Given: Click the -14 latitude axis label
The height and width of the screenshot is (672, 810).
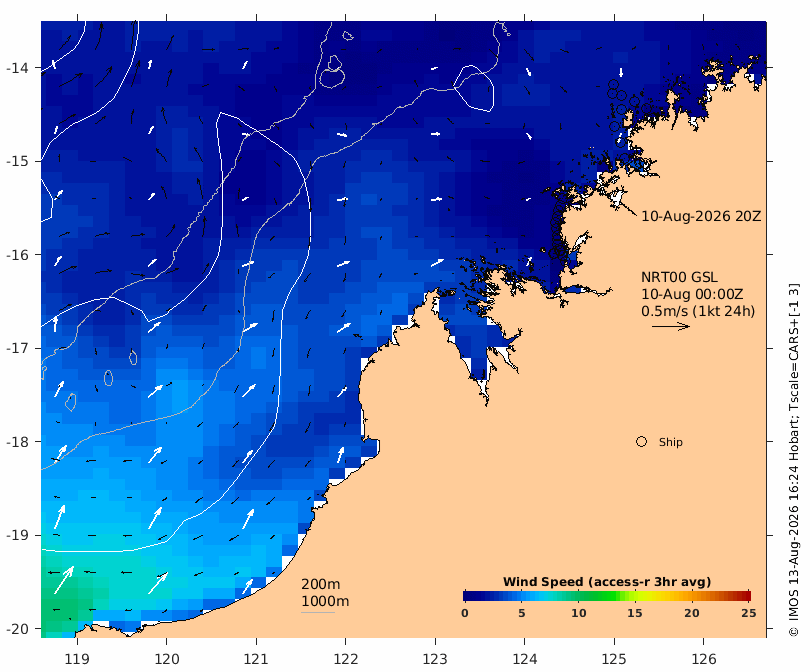Looking at the screenshot, I should (x=17, y=68).
